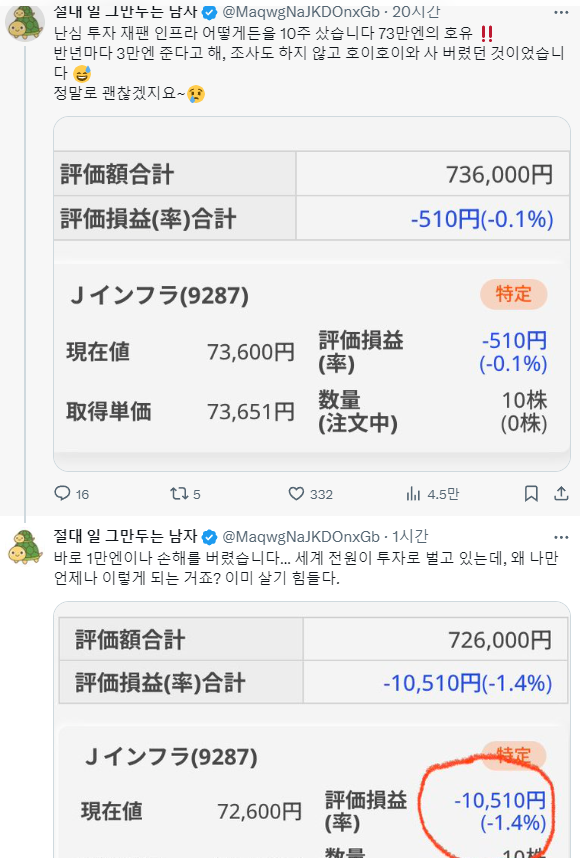Retweet the first post using the repost icon
The width and height of the screenshot is (580, 858).
(x=180, y=494)
